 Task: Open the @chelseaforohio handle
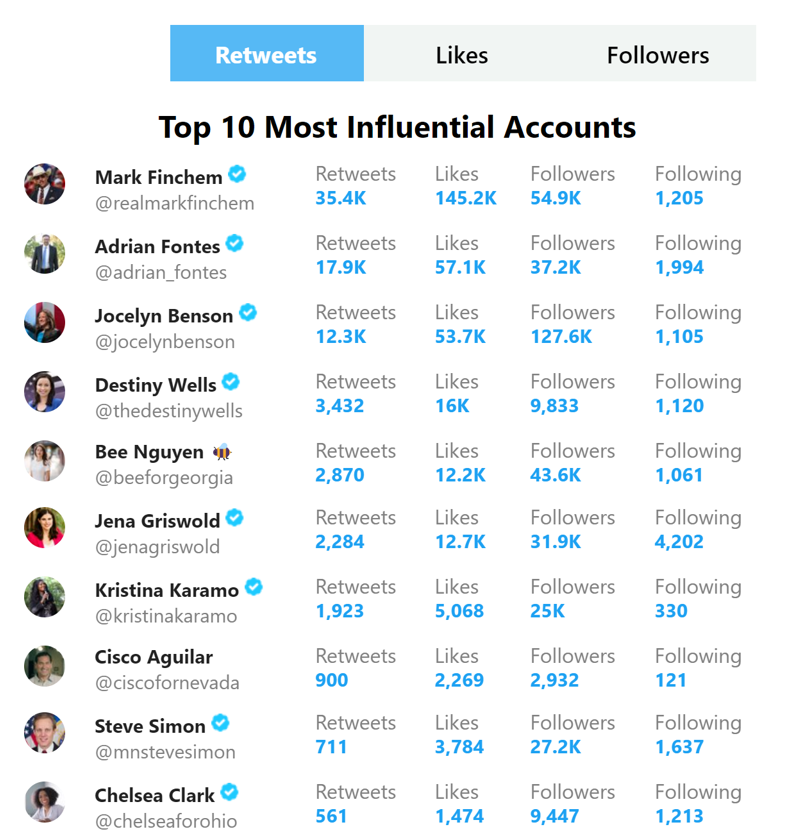(x=166, y=821)
